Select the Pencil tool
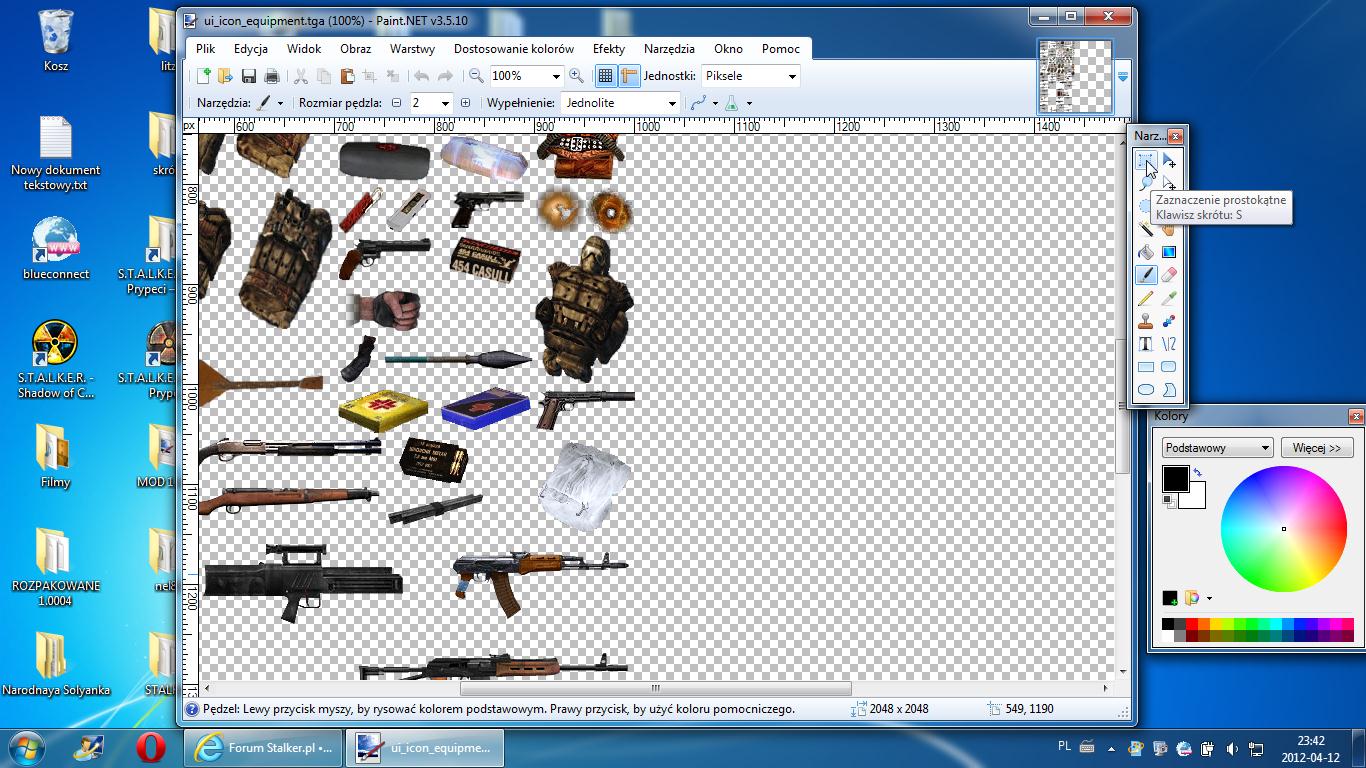This screenshot has height=768, width=1366. 1146,298
